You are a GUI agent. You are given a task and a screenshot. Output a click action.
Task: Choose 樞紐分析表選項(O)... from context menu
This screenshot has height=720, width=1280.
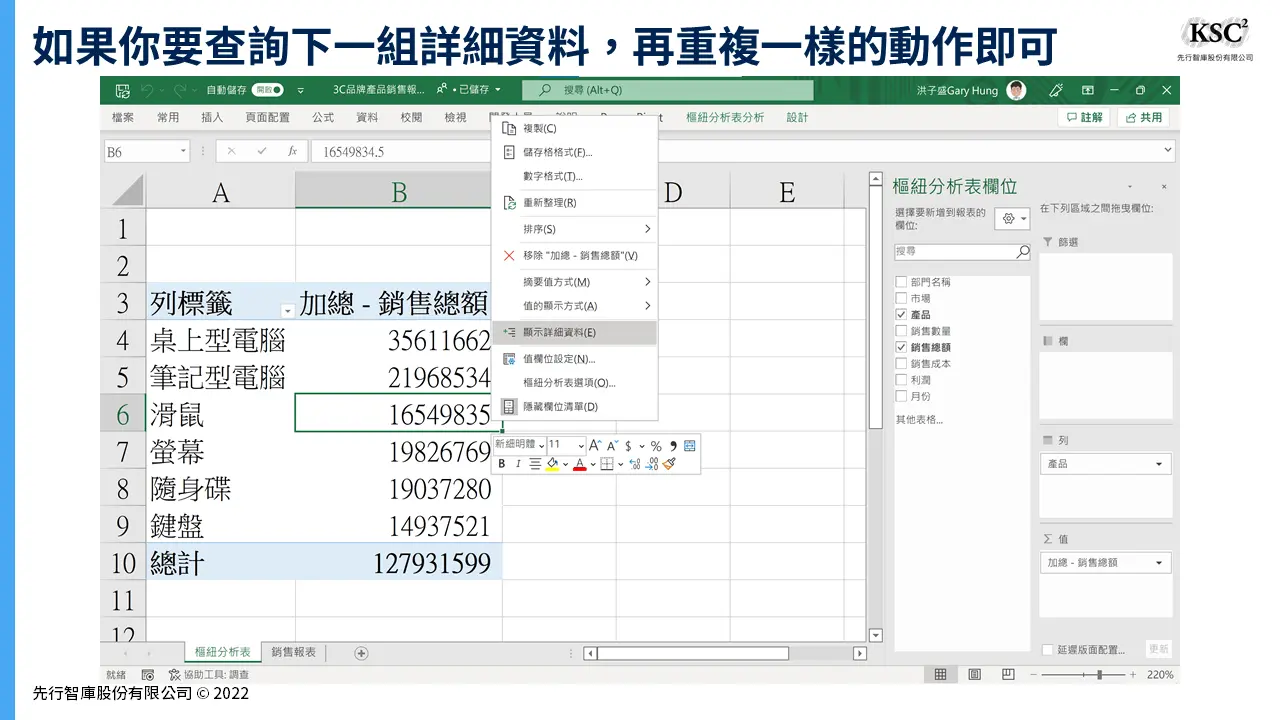(575, 383)
